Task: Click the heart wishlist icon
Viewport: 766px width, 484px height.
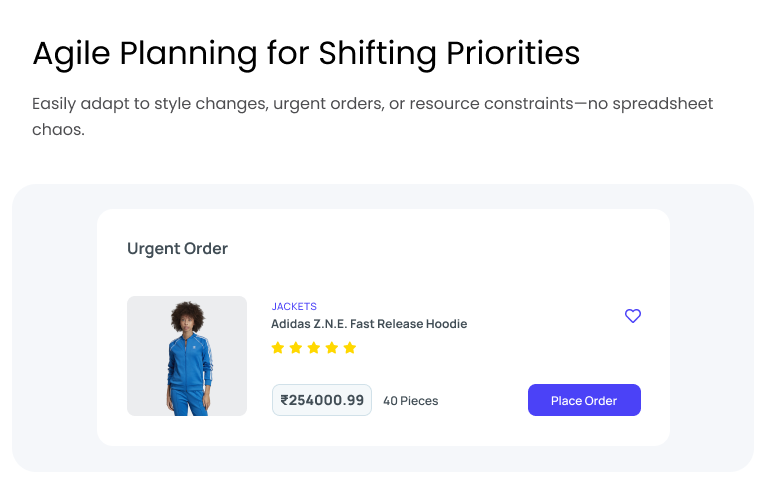Action: point(632,316)
